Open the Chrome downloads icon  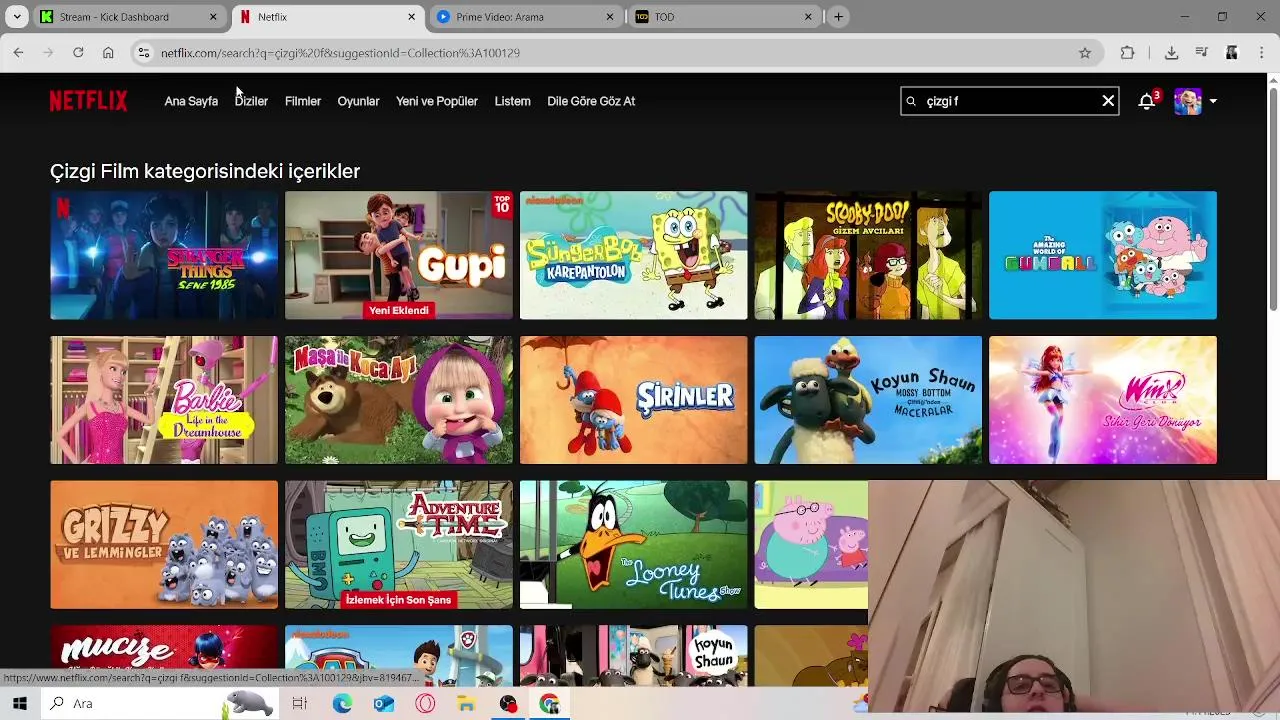pos(1171,53)
